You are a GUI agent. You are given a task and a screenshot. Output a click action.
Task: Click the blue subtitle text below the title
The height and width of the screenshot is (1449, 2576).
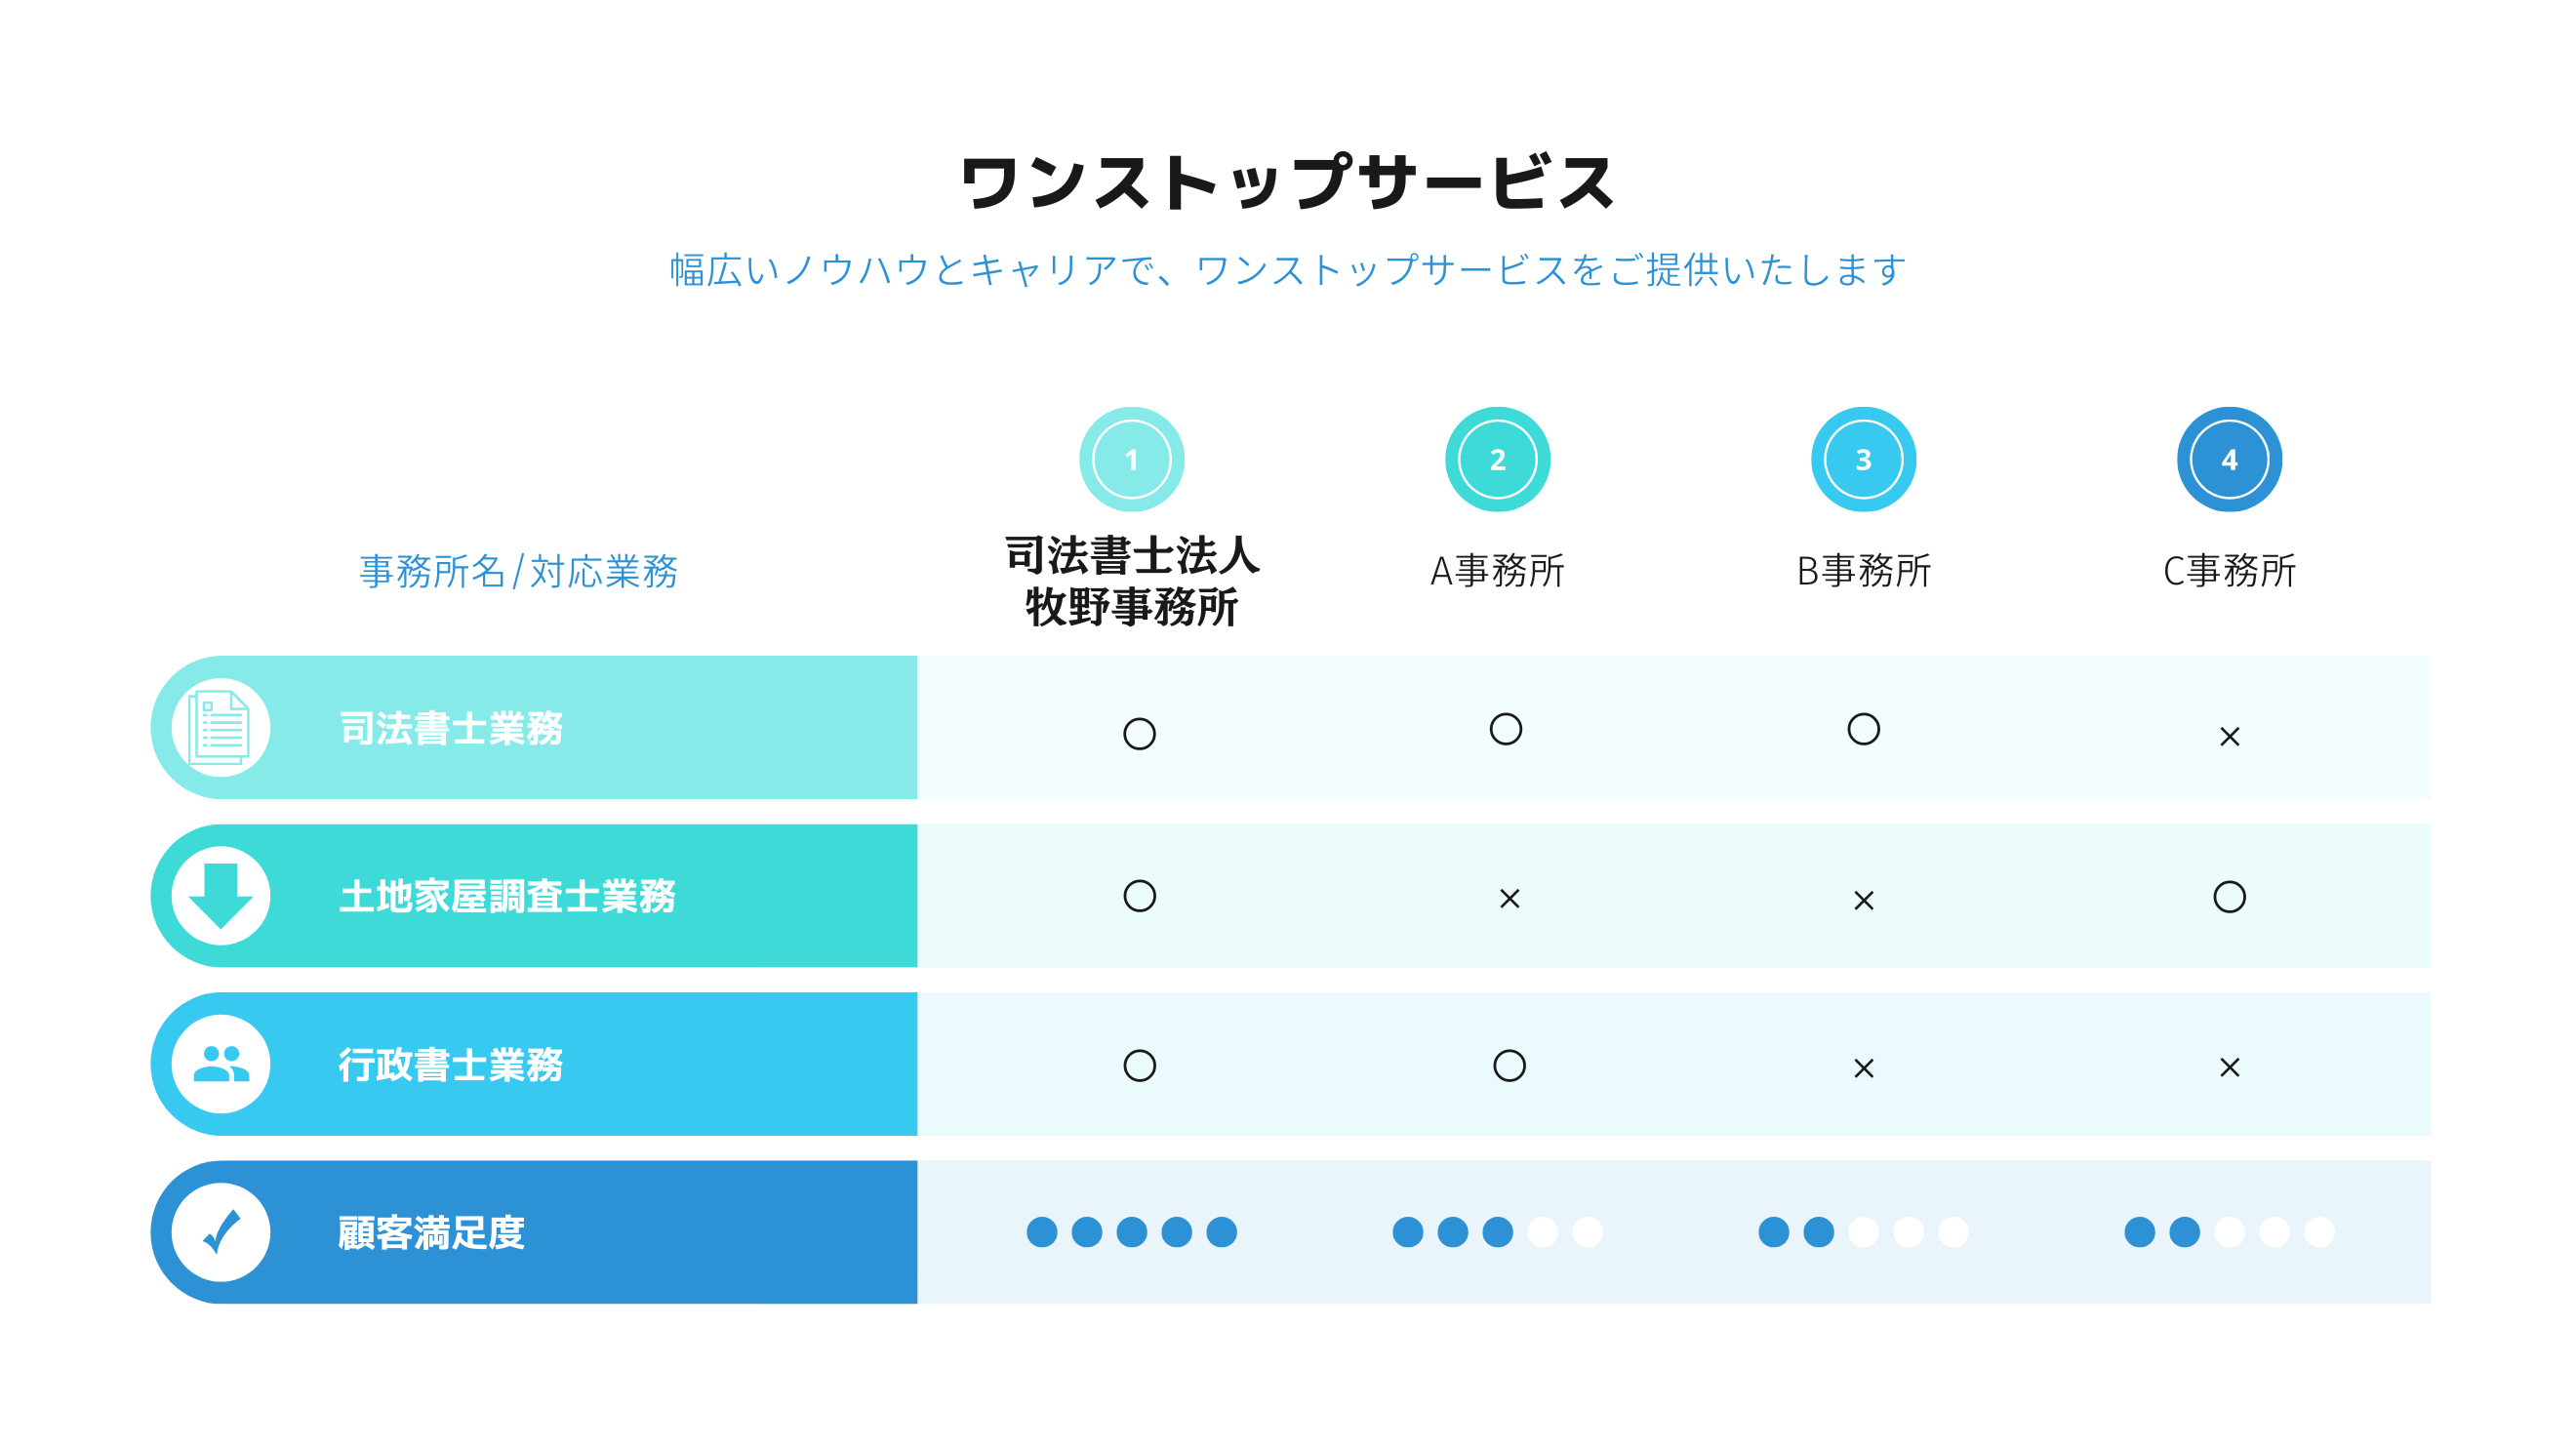pyautogui.click(x=1287, y=270)
